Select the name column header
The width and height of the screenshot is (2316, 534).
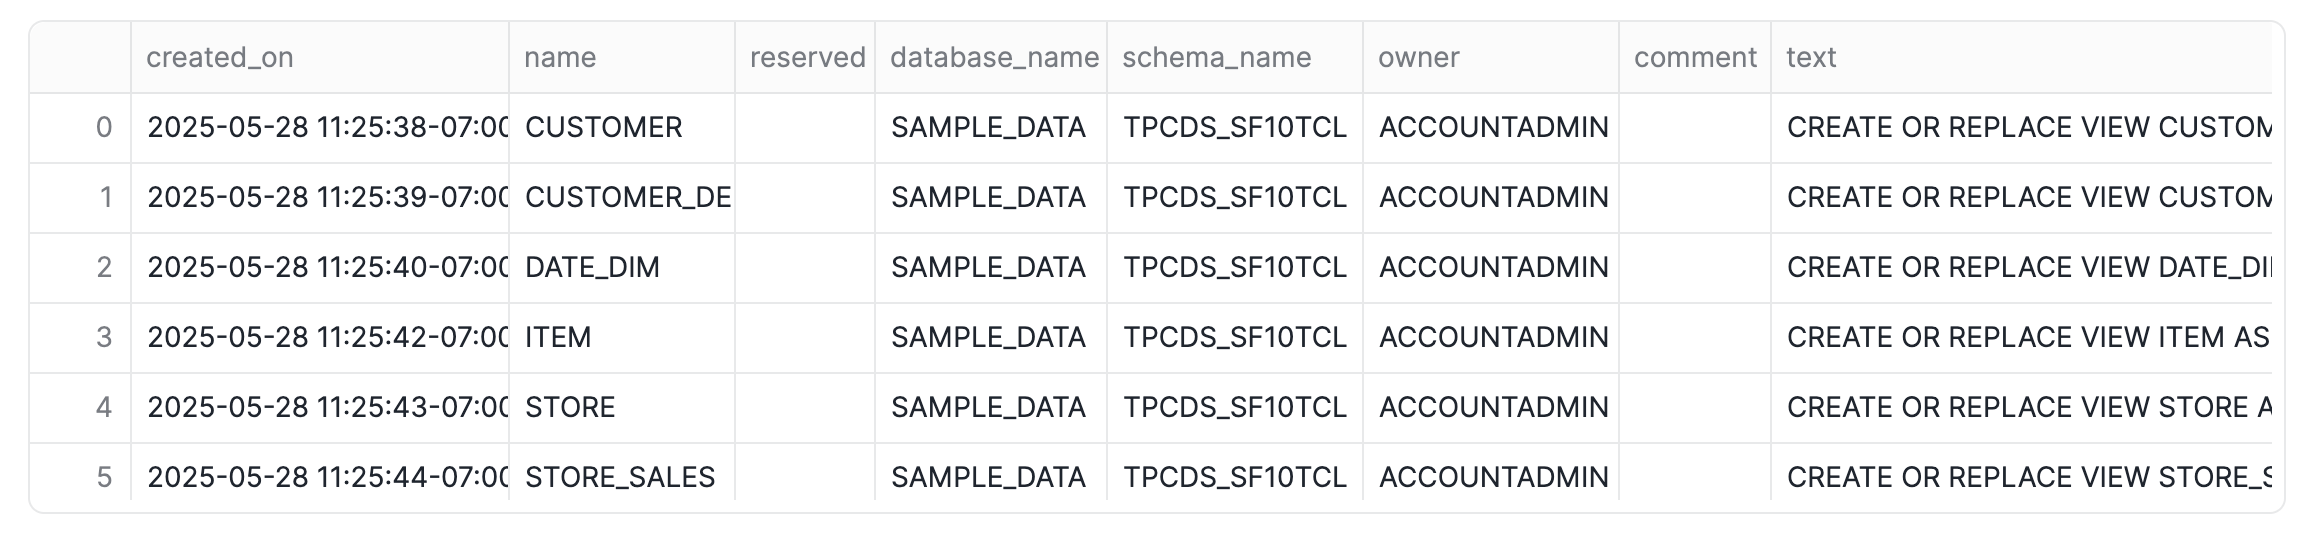point(622,58)
